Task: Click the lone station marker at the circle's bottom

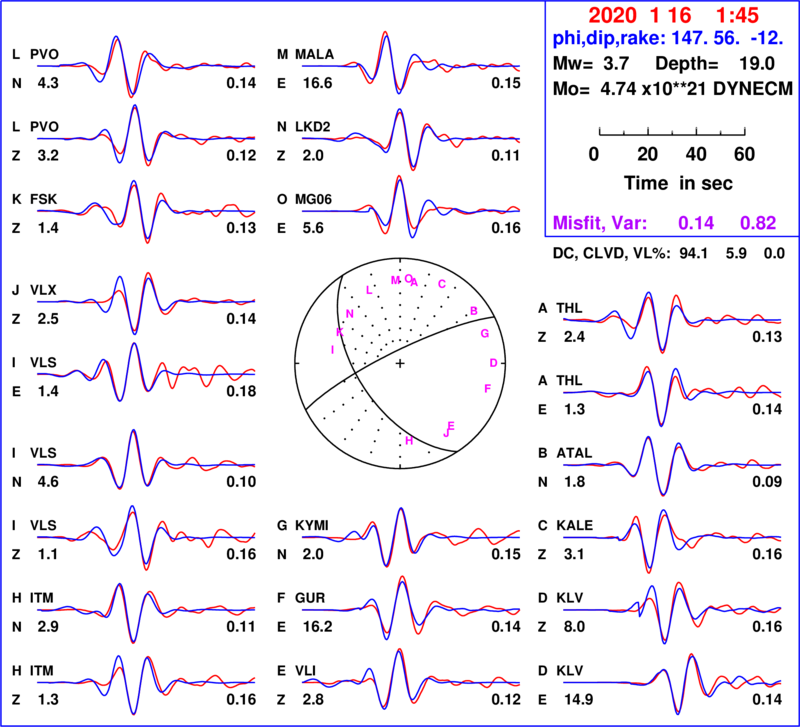Action: pyautogui.click(x=409, y=441)
